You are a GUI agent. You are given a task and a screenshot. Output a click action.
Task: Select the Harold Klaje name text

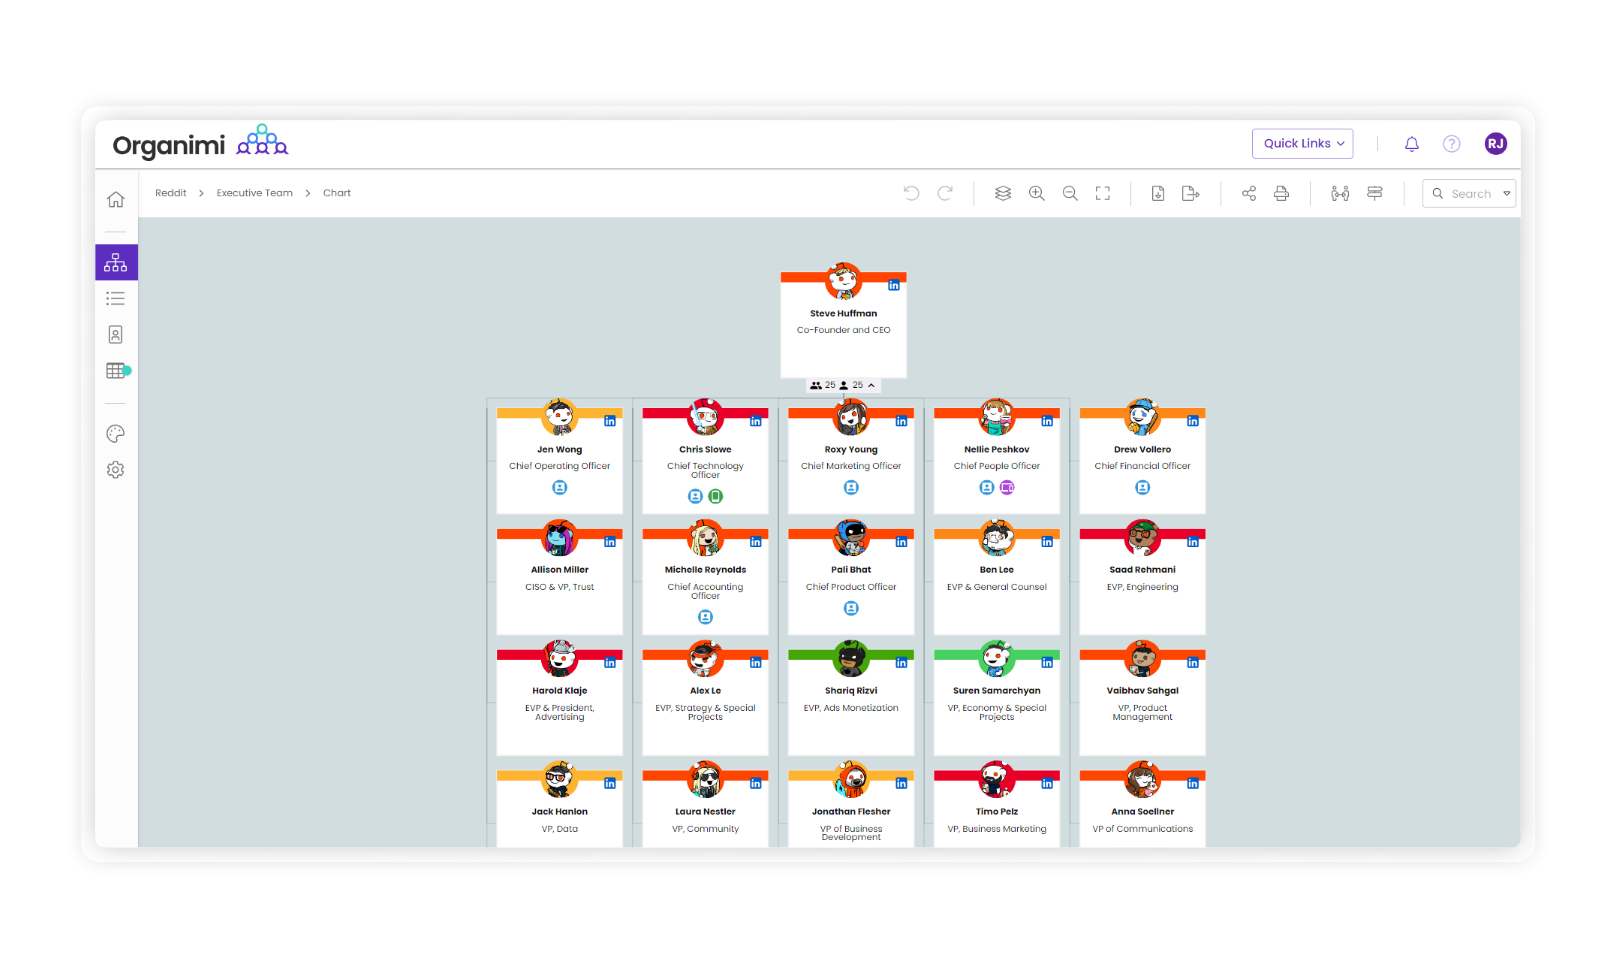point(560,691)
